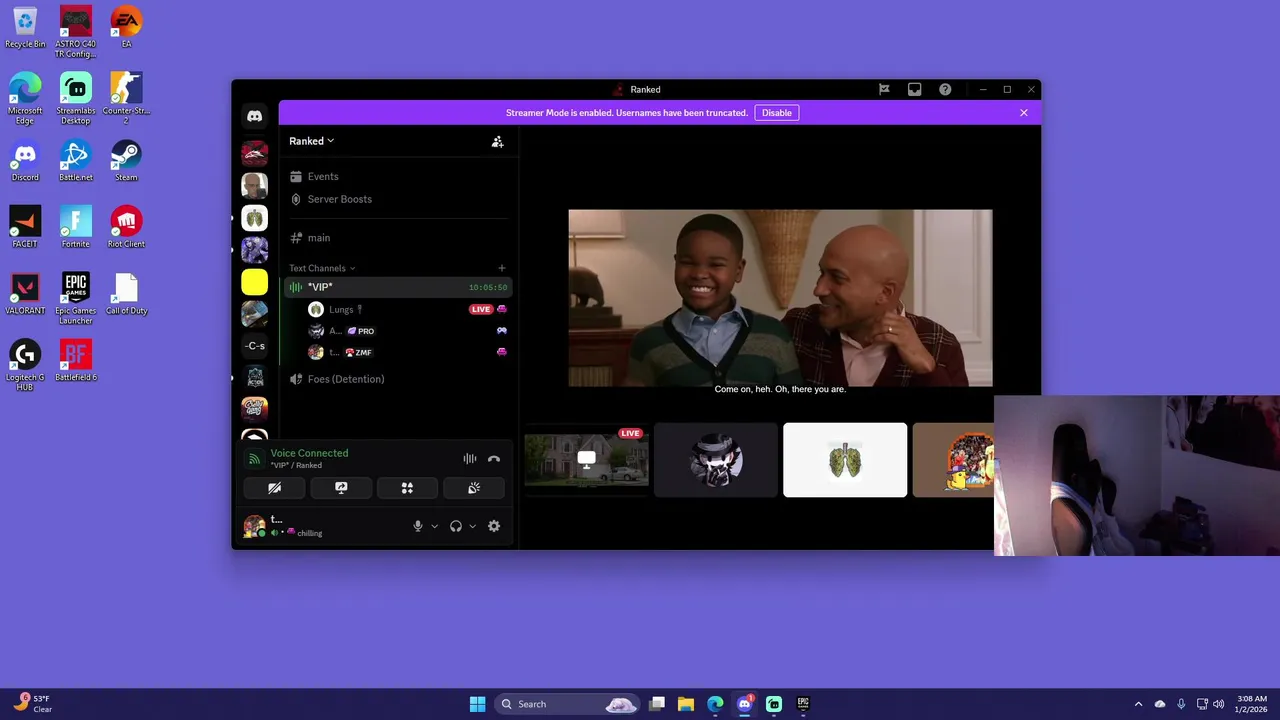Open the VALORANT desktop shortcut
This screenshot has height=720, width=1280.
click(25, 294)
